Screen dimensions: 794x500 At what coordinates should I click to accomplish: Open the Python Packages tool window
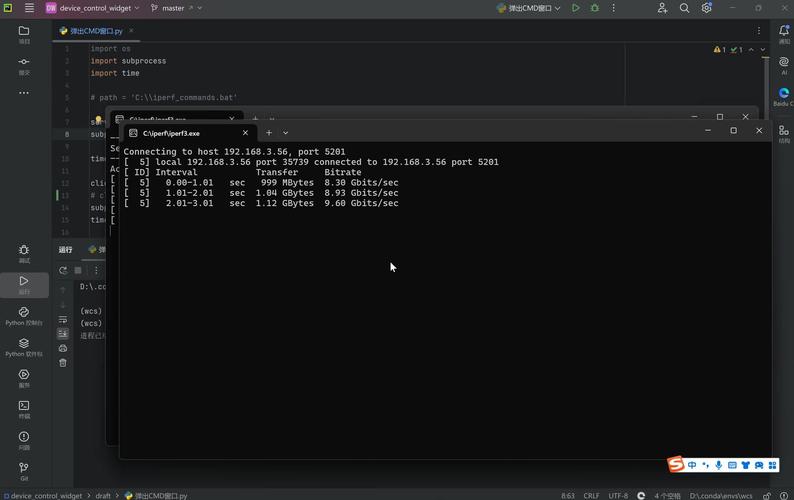[x=24, y=346]
